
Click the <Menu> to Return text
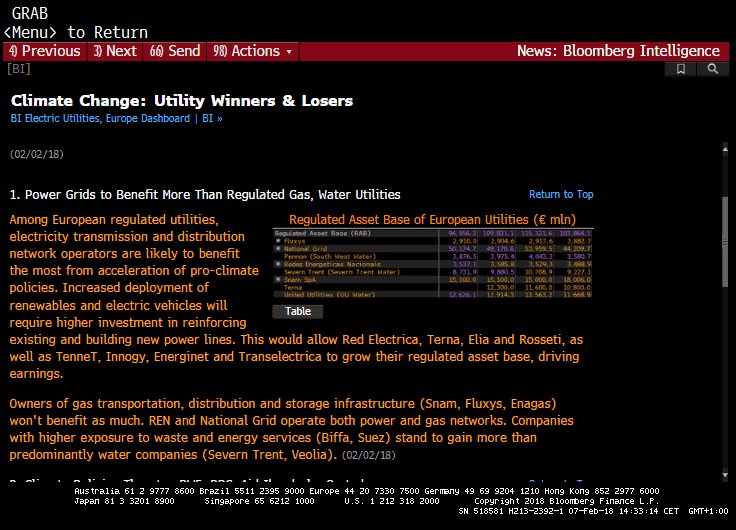coord(76,32)
